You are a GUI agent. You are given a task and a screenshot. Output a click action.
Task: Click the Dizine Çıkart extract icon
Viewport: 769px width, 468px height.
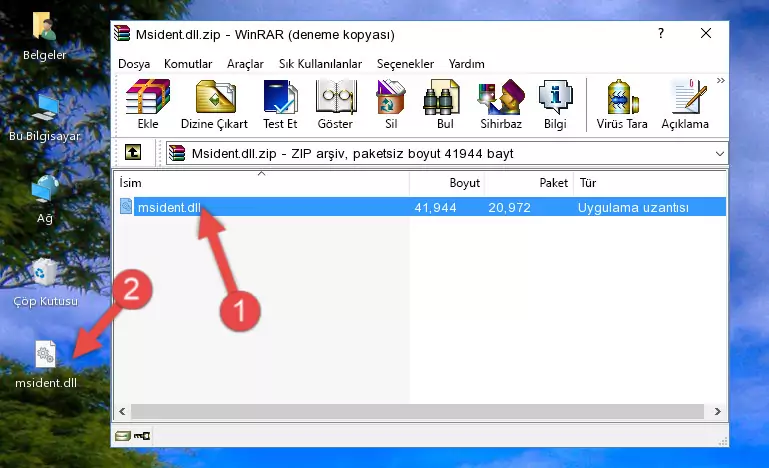214,104
